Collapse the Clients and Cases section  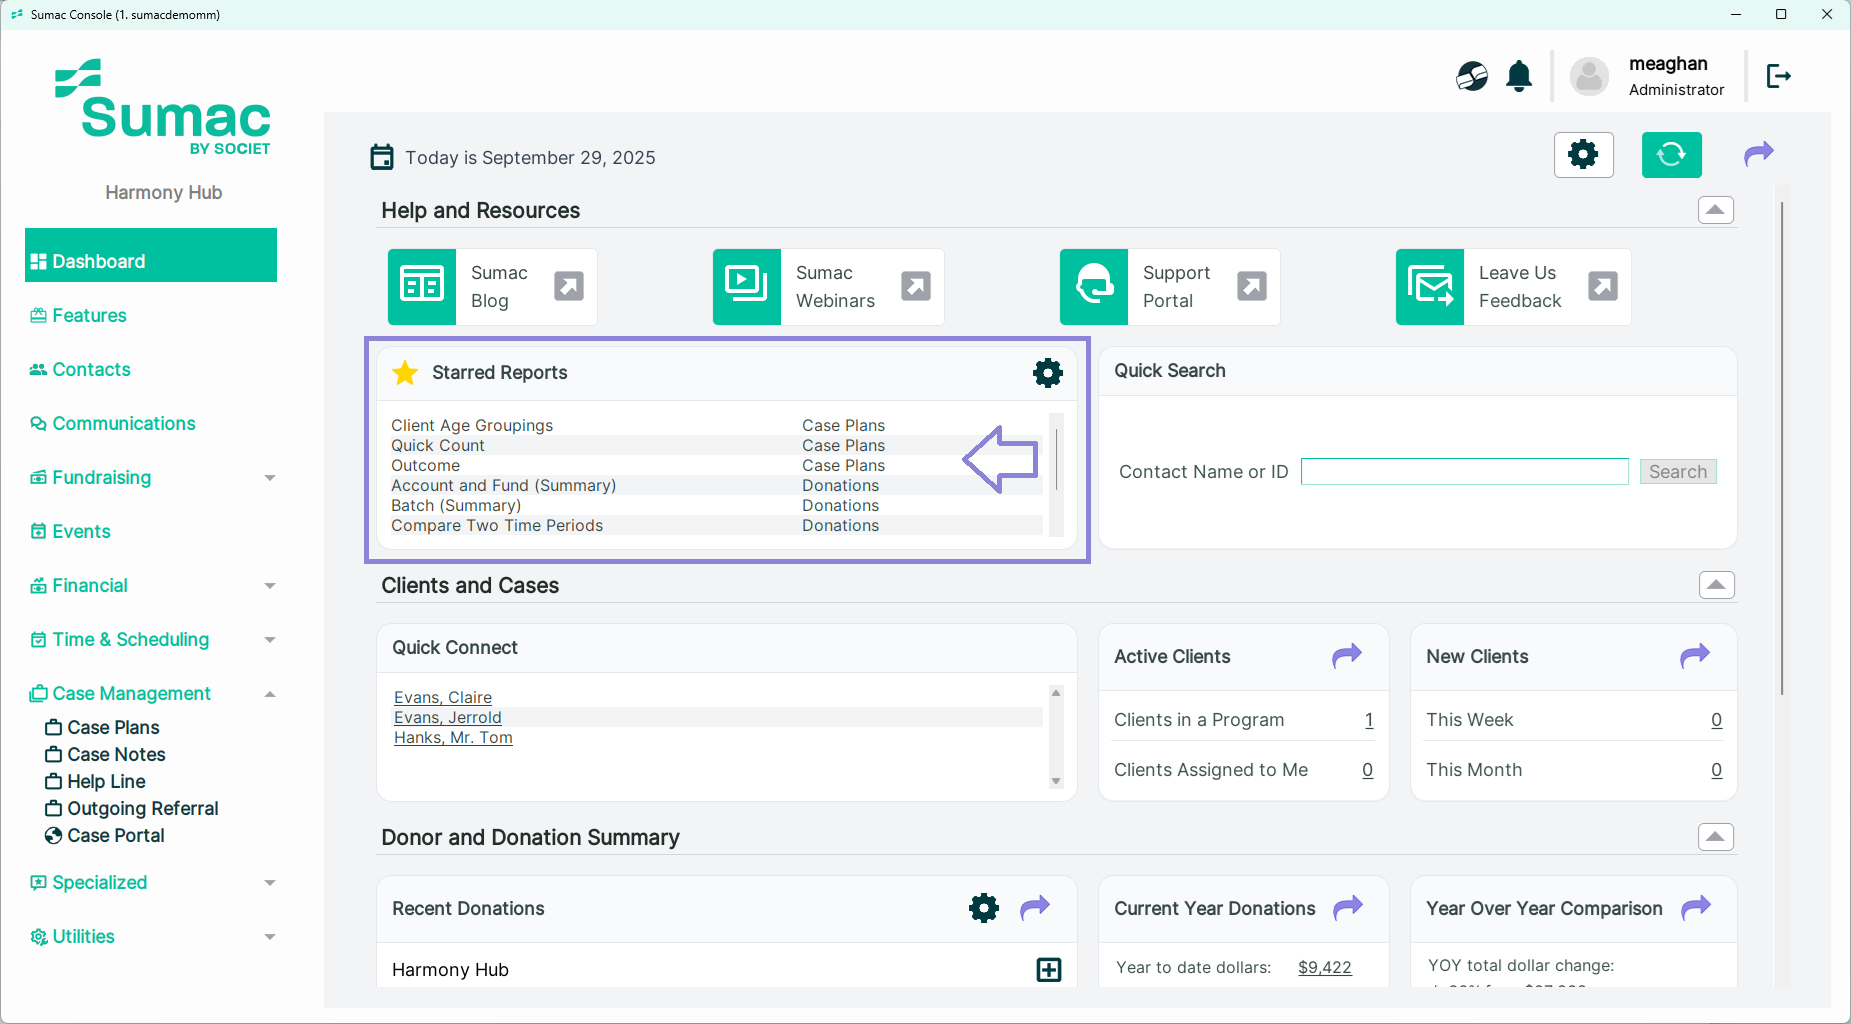click(1716, 585)
